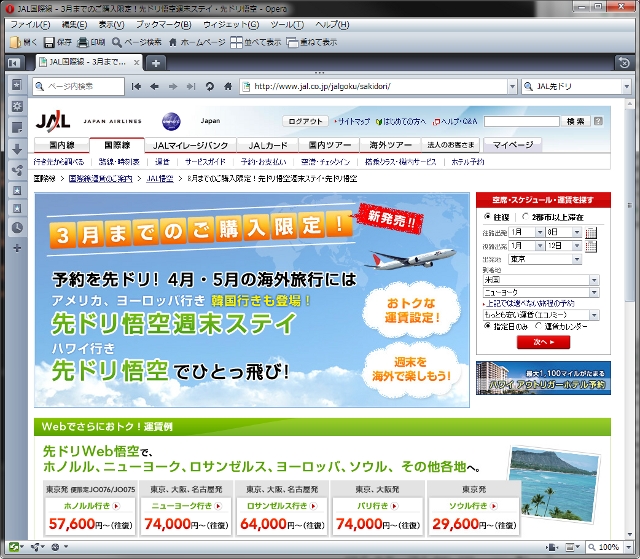This screenshot has width=640, height=559.
Task: Cascade windows with the cascade icon
Action: (292, 42)
